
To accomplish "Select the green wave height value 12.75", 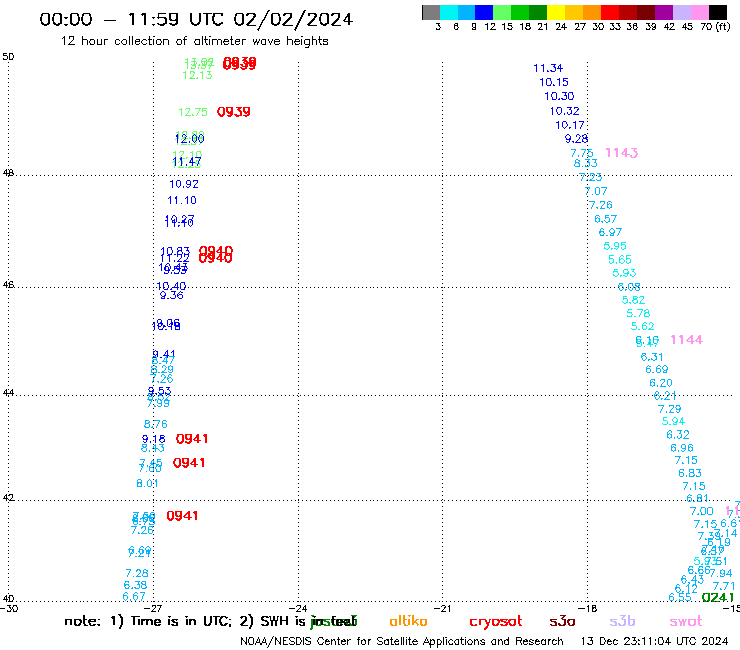I will [x=193, y=112].
